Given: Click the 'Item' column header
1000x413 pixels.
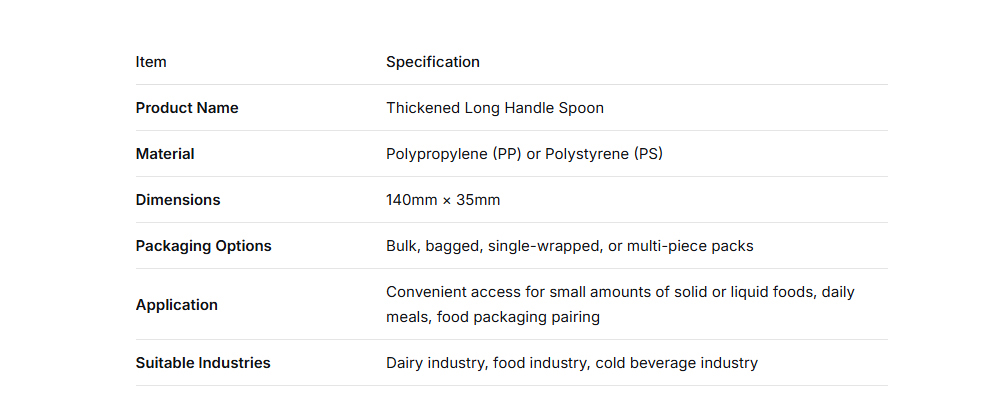Looking at the screenshot, I should 151,62.
